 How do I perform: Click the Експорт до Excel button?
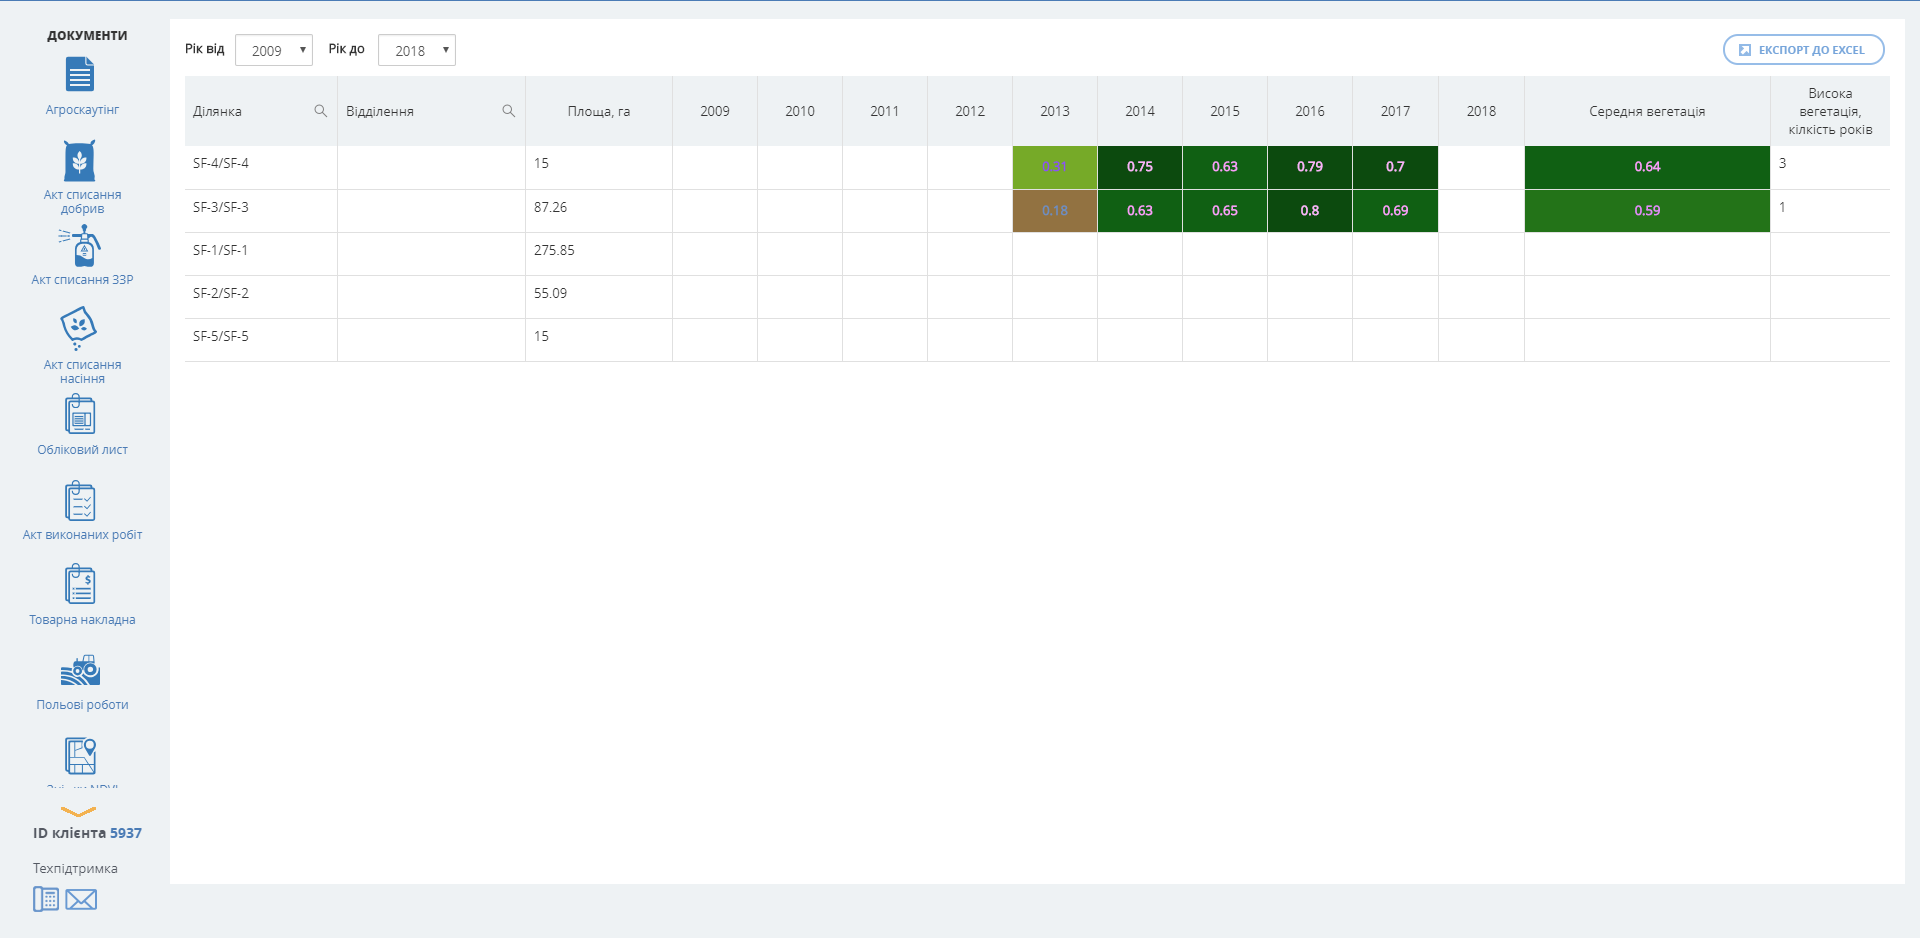click(x=1803, y=50)
